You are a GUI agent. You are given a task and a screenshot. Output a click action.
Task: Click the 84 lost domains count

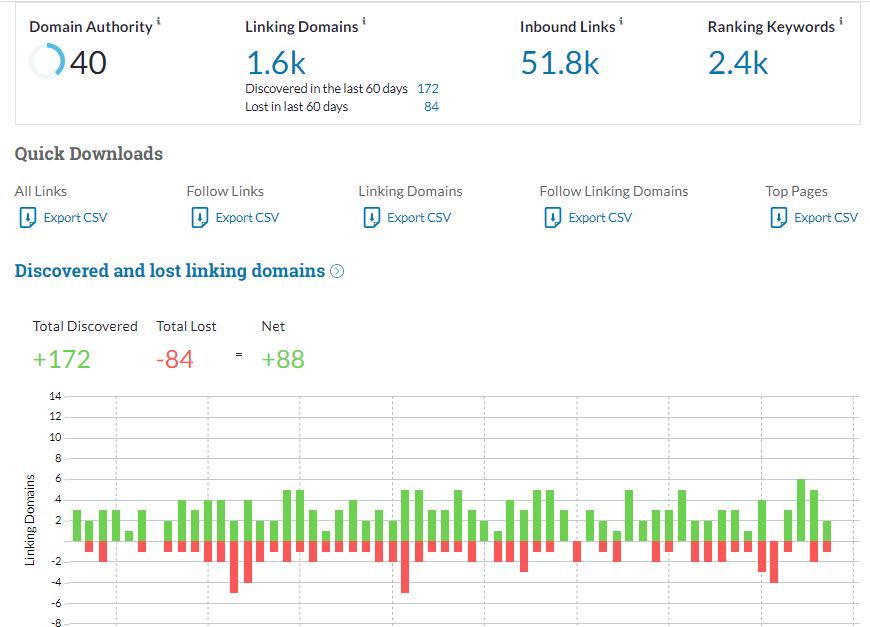coord(431,107)
